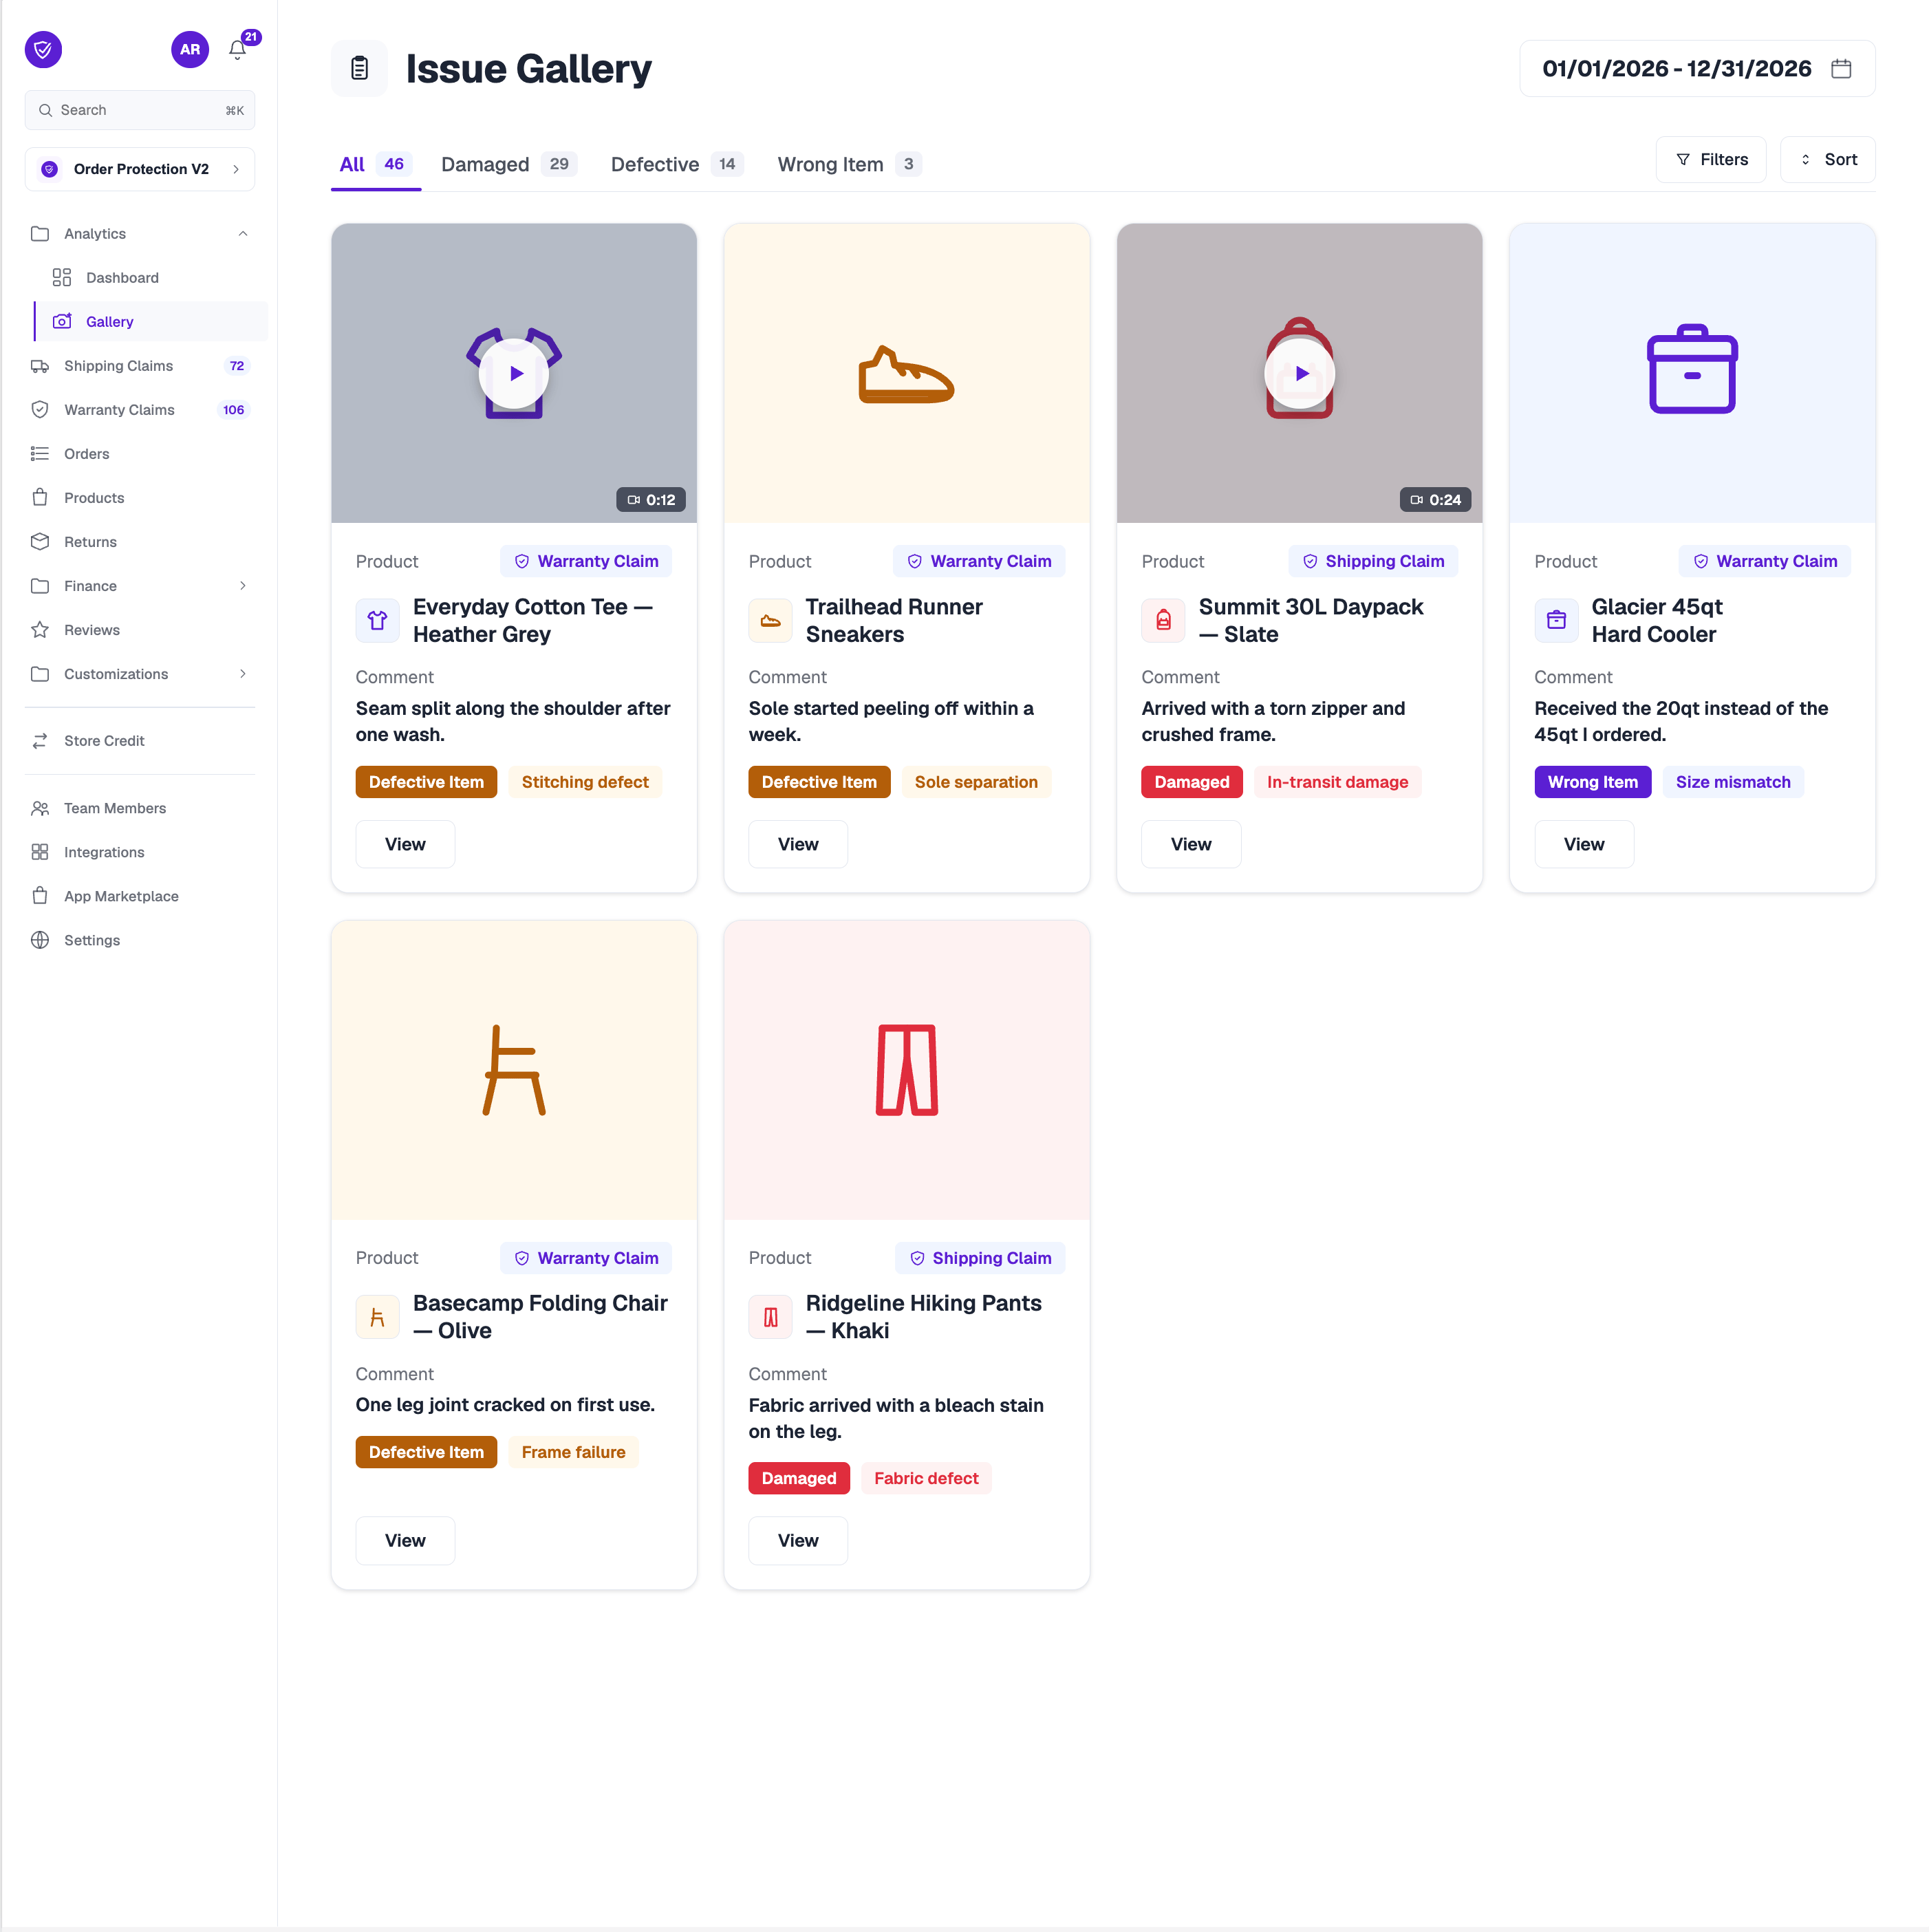Image resolution: width=1929 pixels, height=1932 pixels.
Task: Click the Shipping Claims truck icon
Action: 40,365
